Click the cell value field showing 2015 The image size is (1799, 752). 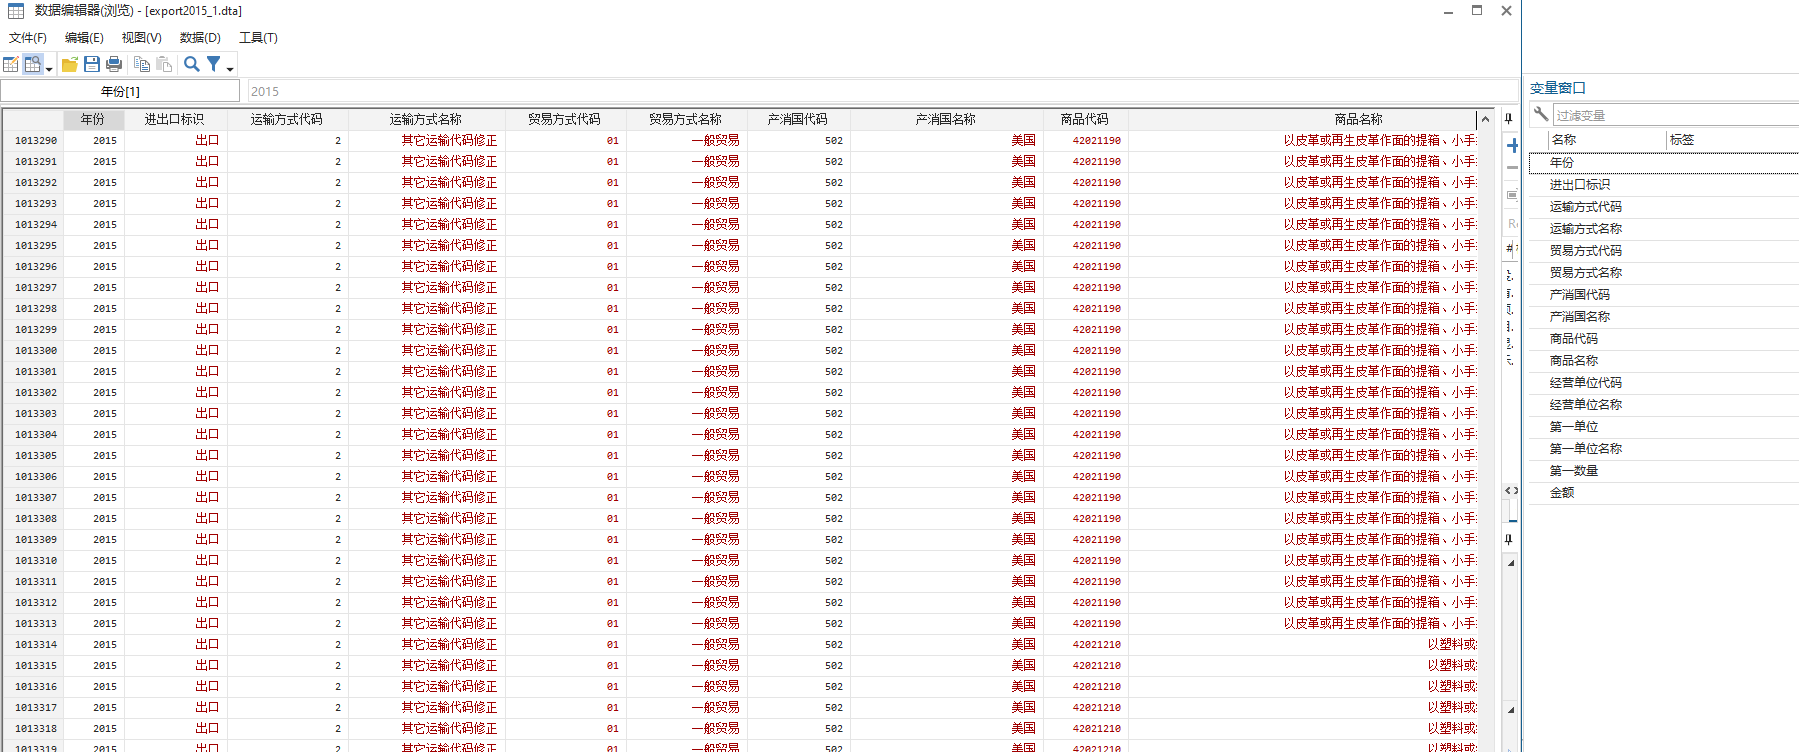coord(882,91)
